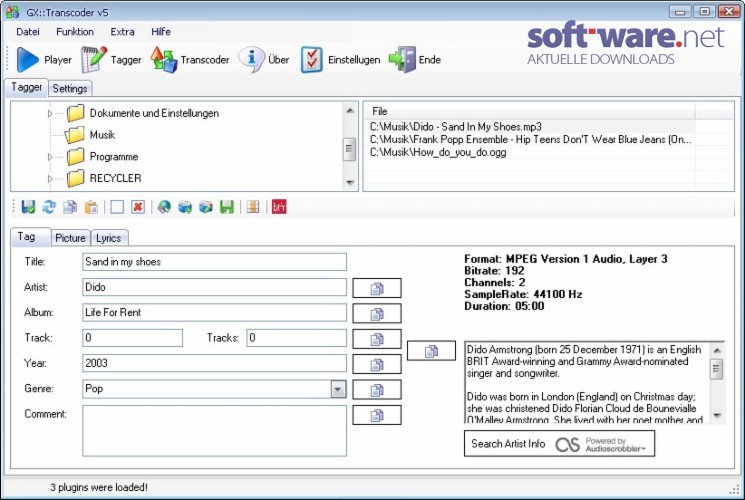
Task: Expand the Dokumente und Einstellungen folder
Action: click(x=49, y=114)
